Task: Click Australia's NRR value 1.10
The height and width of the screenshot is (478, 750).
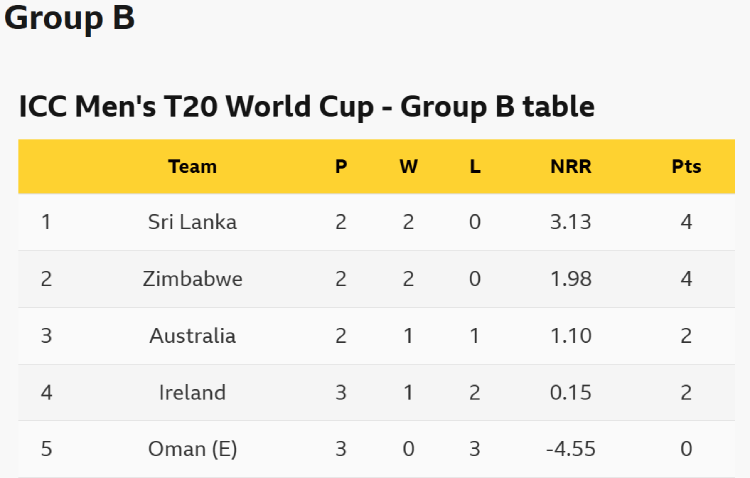Action: (571, 336)
